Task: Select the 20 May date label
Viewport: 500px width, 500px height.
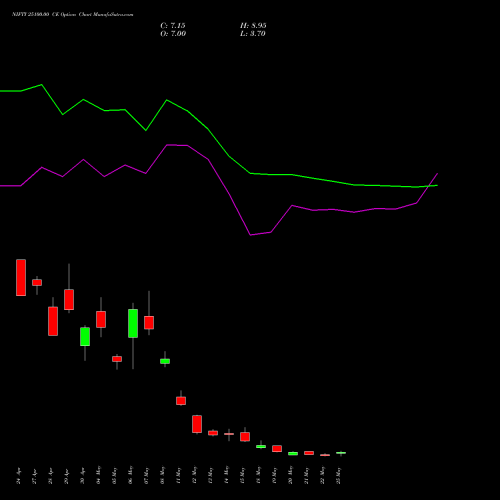Action: coord(290,475)
